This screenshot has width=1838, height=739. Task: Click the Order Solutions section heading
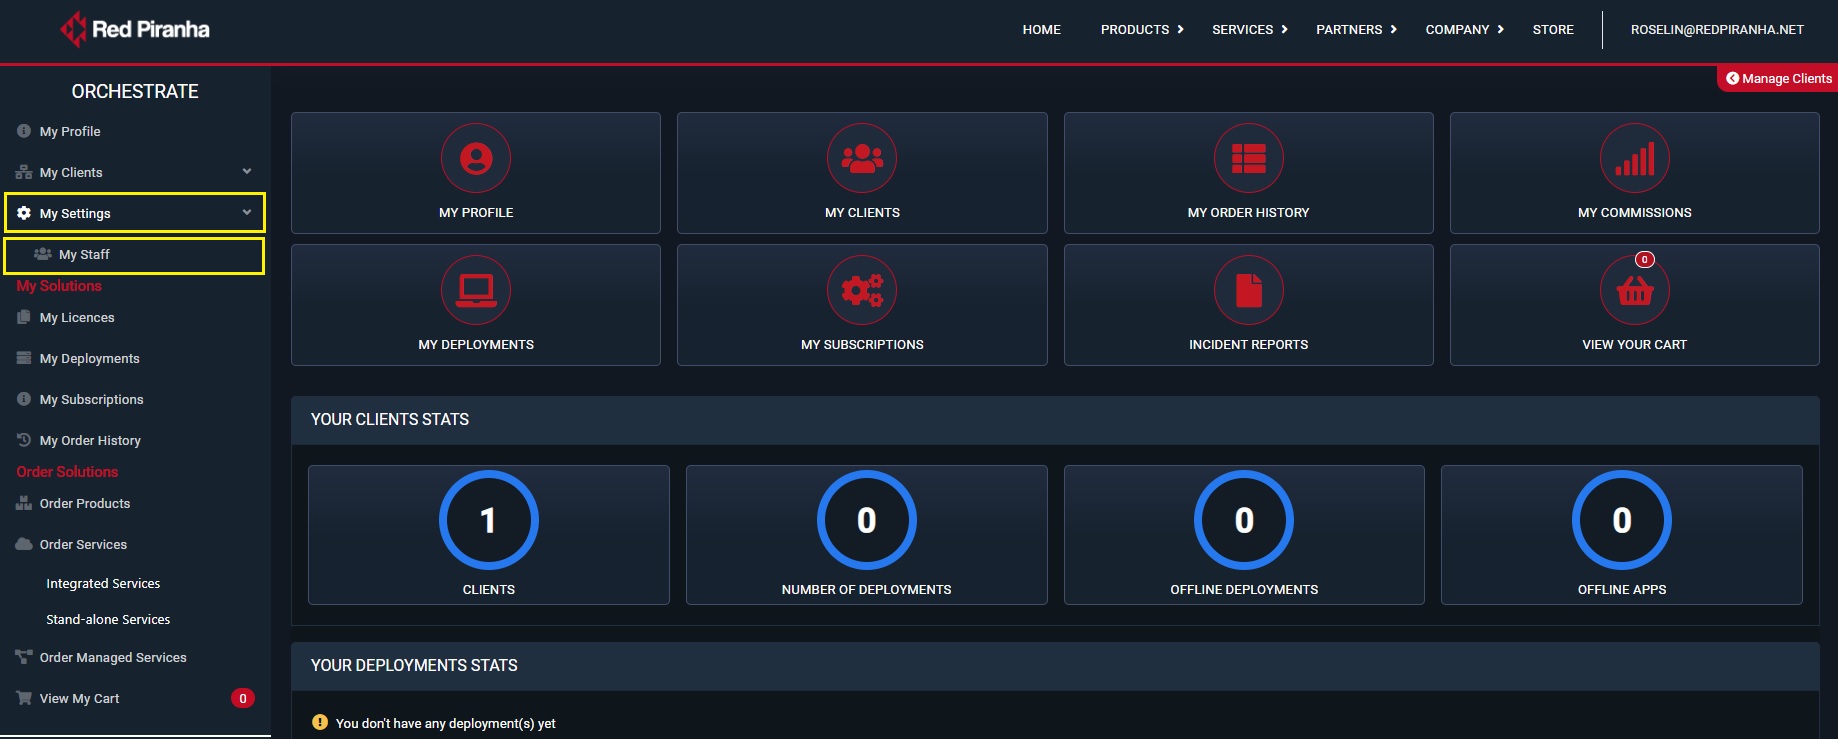67,472
